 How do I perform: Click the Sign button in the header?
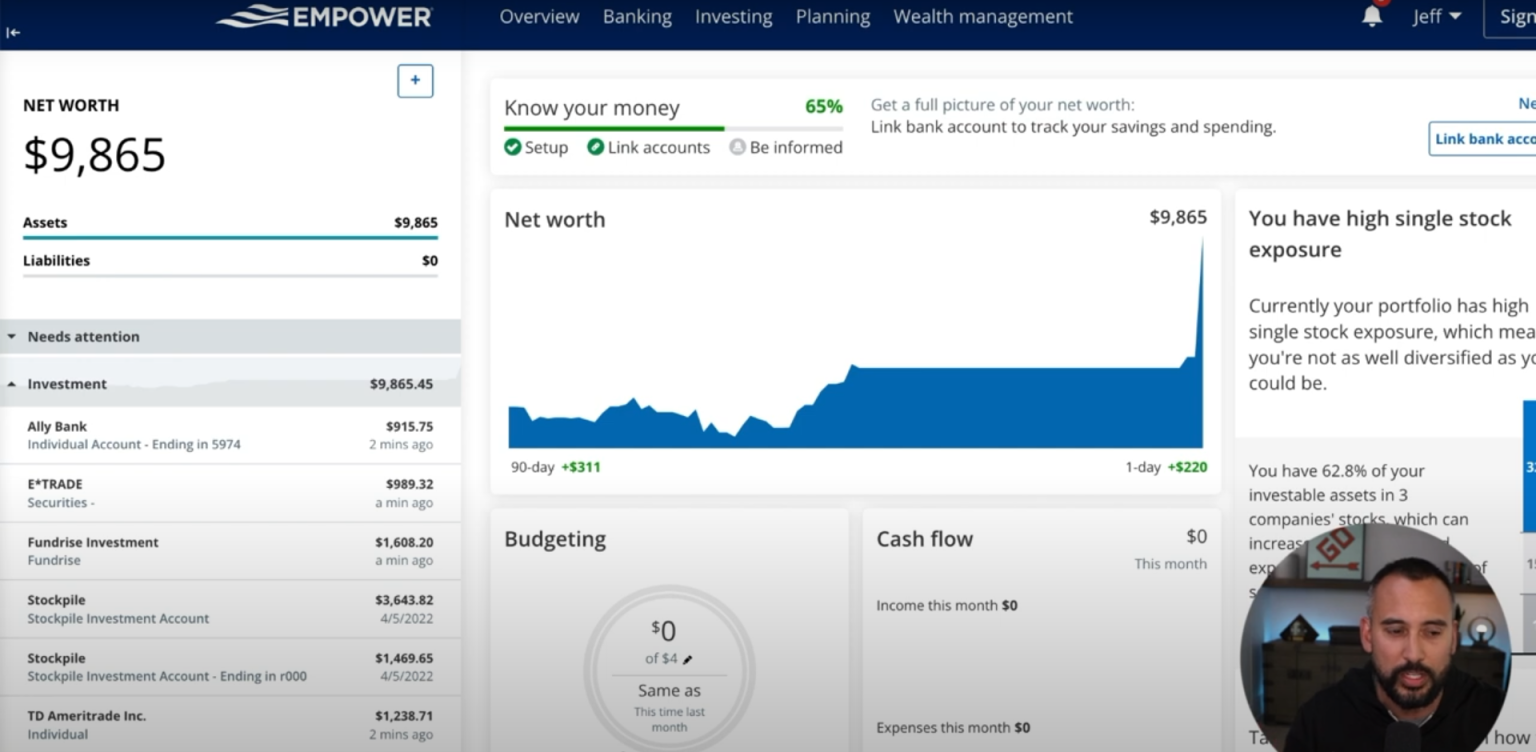tap(1510, 17)
